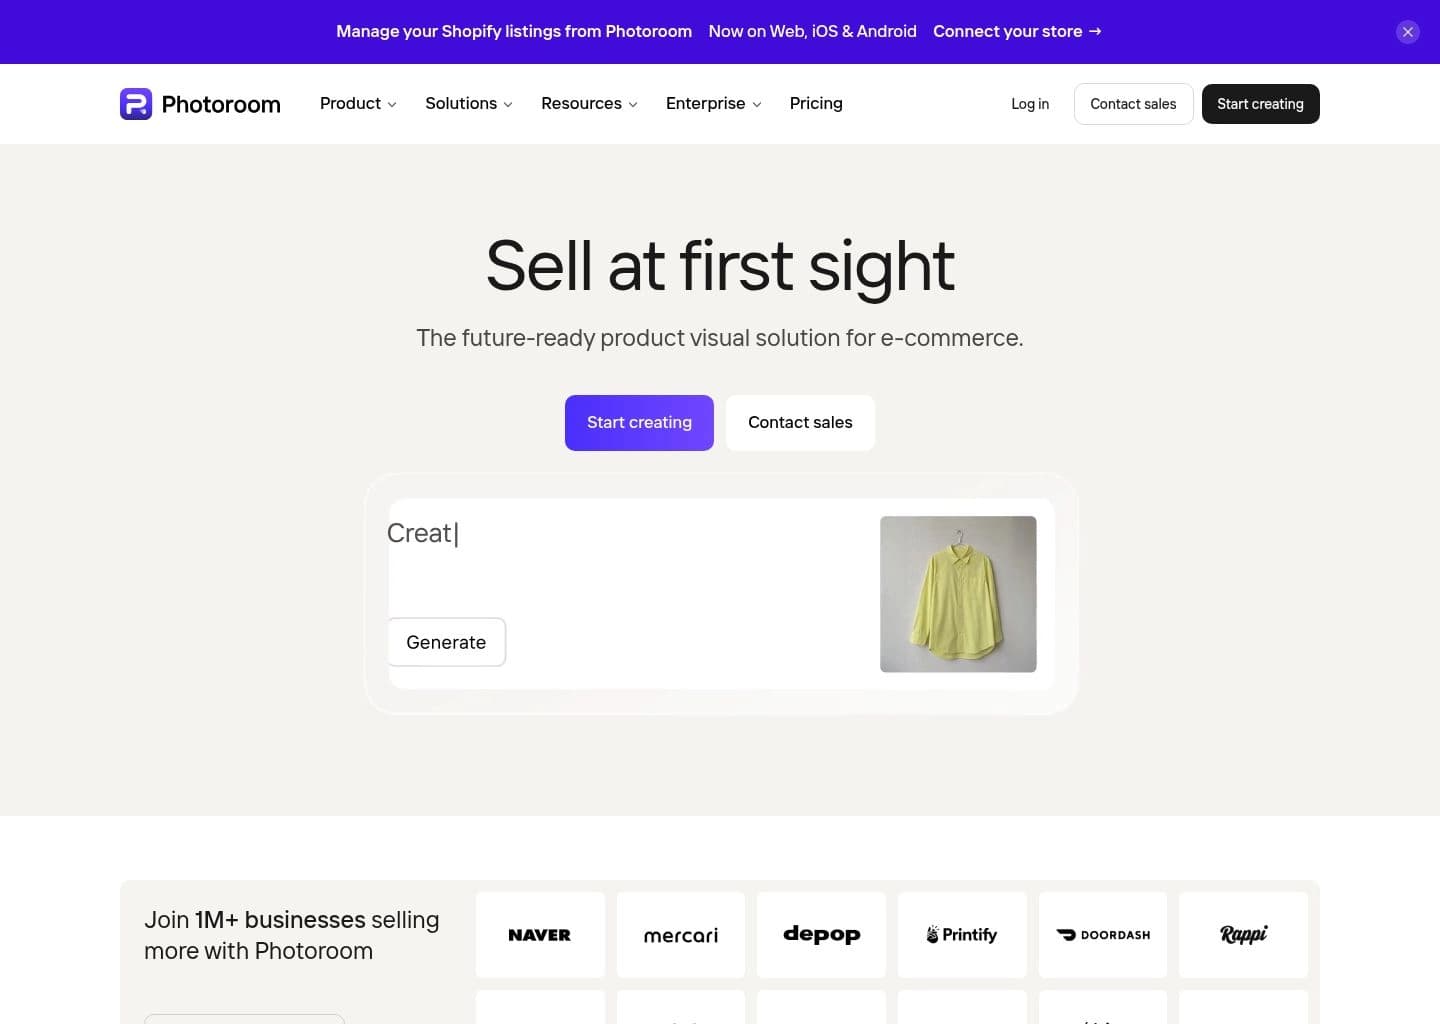Click the Log in link
Screen dimensions: 1440x1024
(x=1030, y=104)
